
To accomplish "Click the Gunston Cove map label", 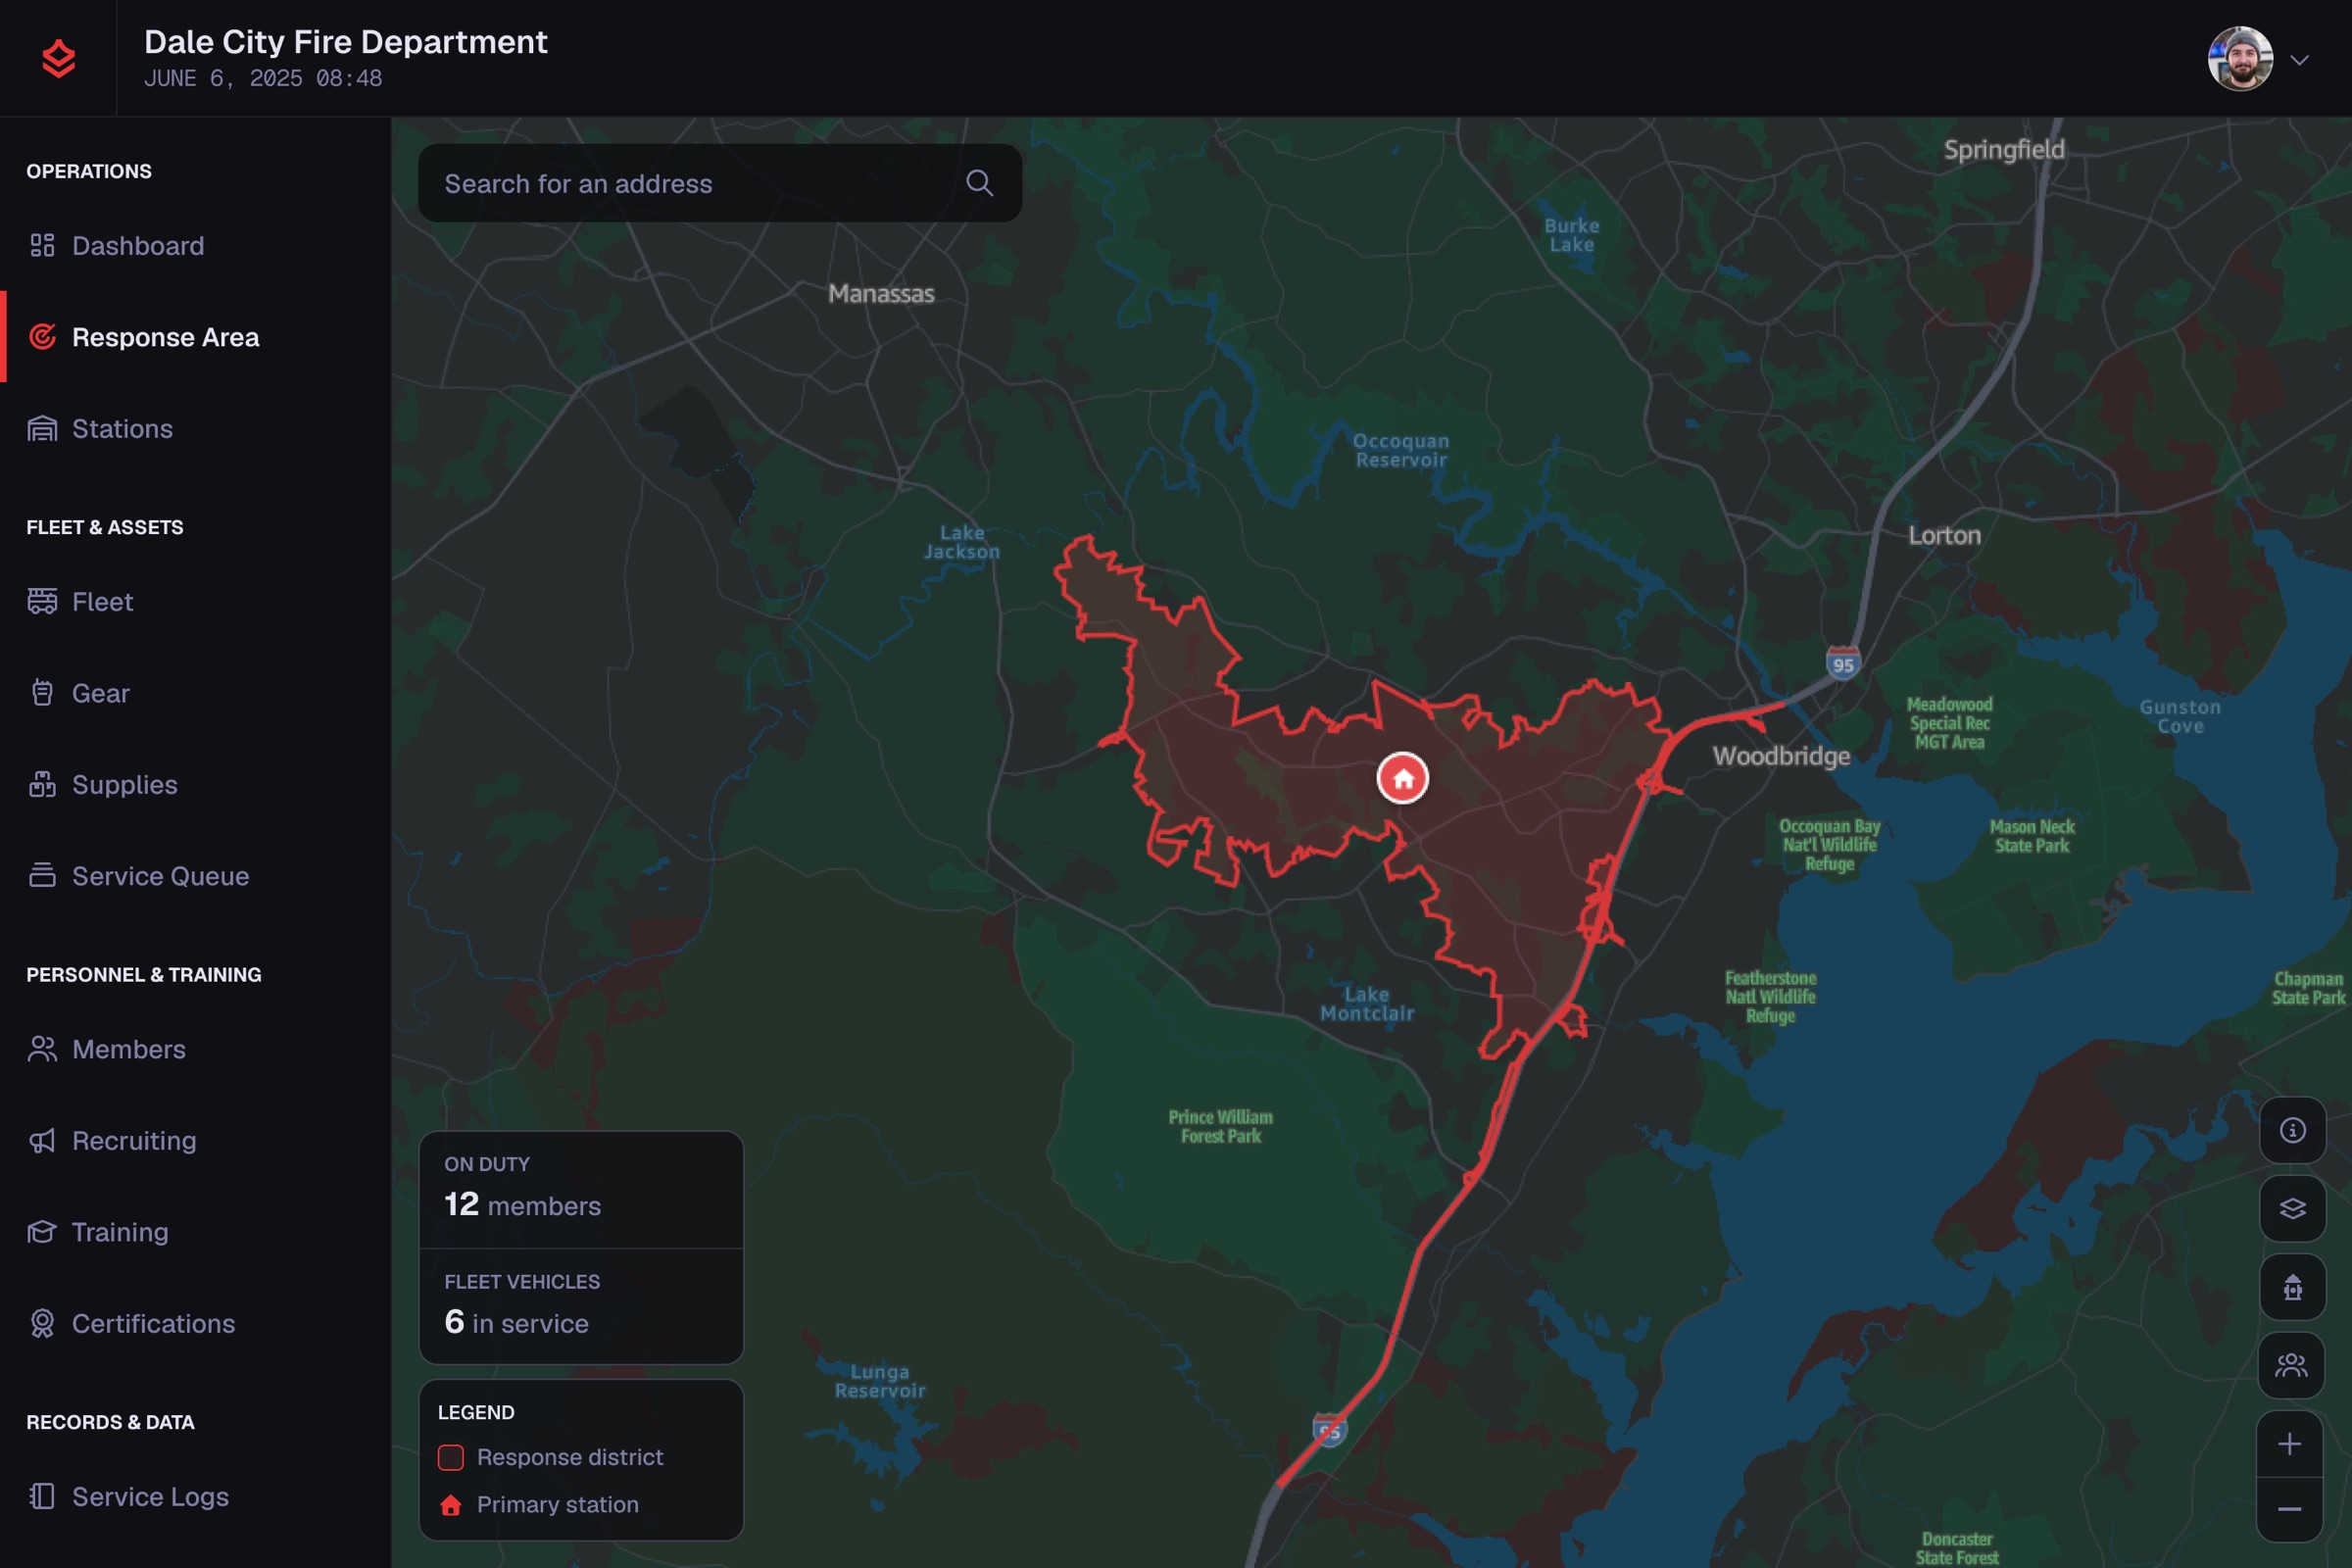I will pos(2180,717).
